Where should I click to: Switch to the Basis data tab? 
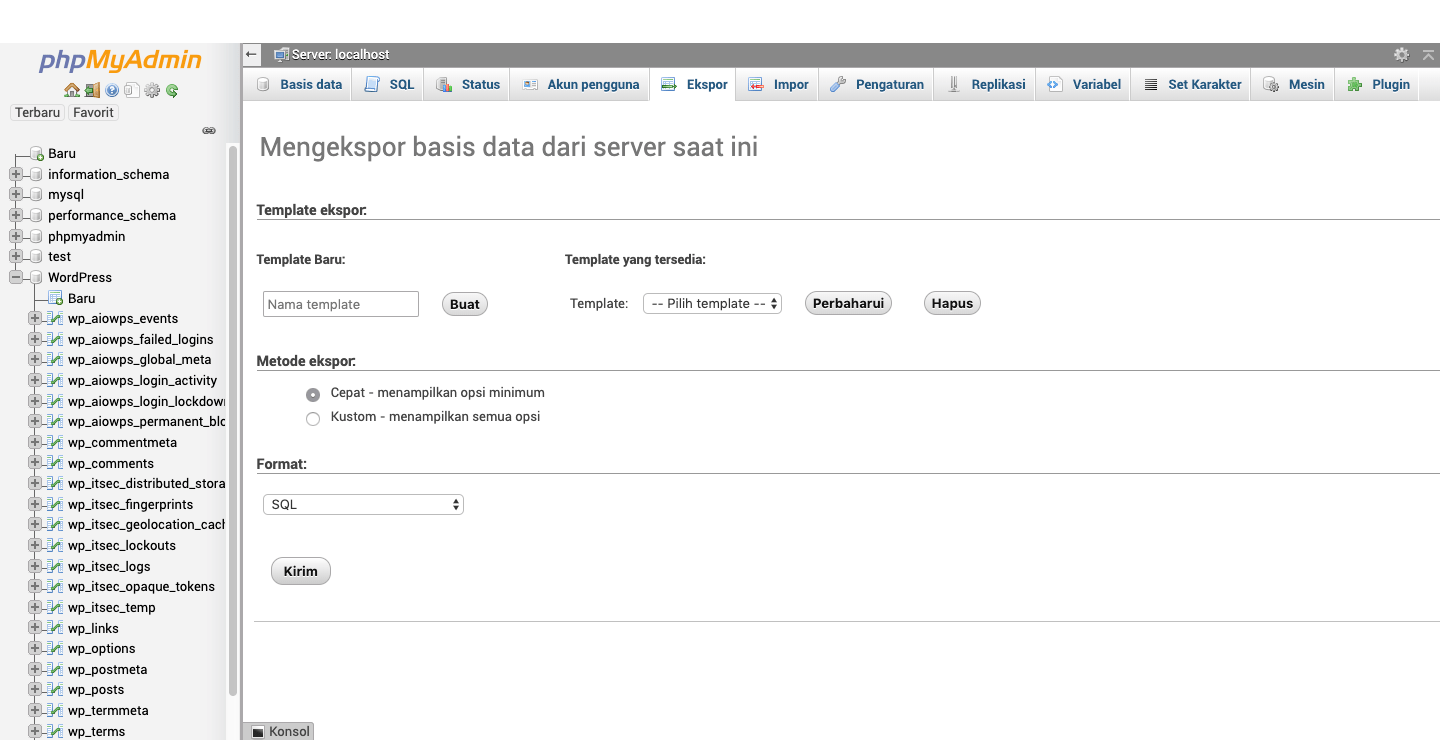[299, 85]
